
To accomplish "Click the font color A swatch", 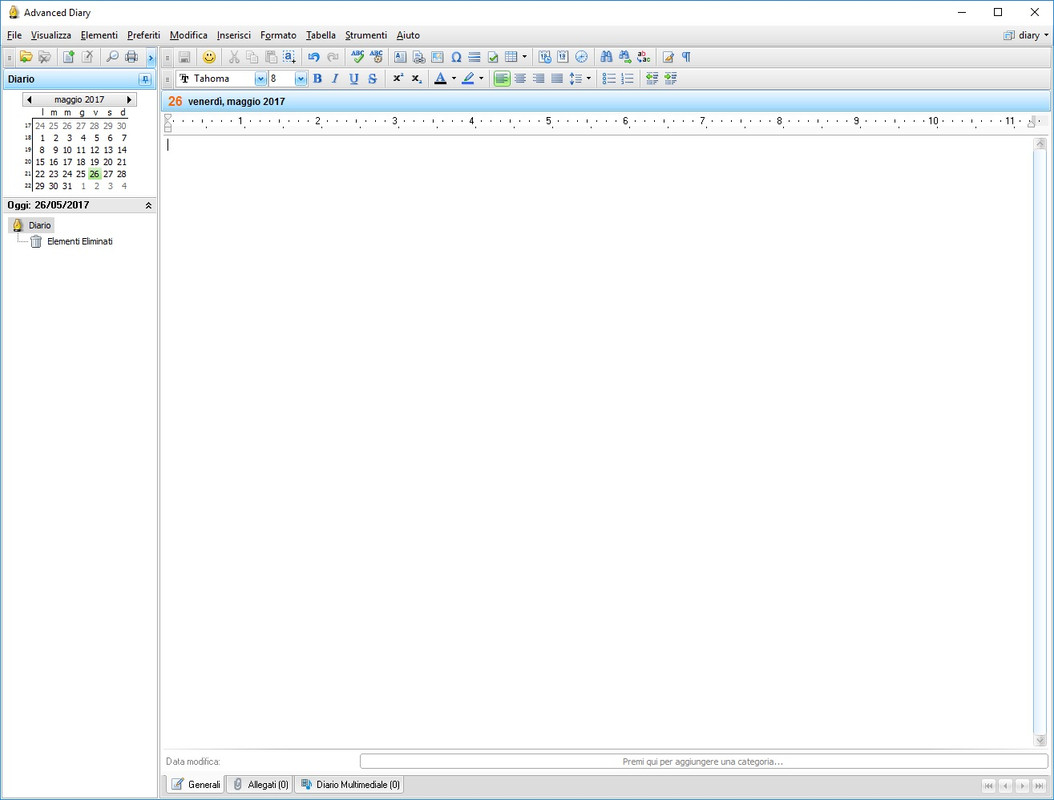I will point(440,79).
